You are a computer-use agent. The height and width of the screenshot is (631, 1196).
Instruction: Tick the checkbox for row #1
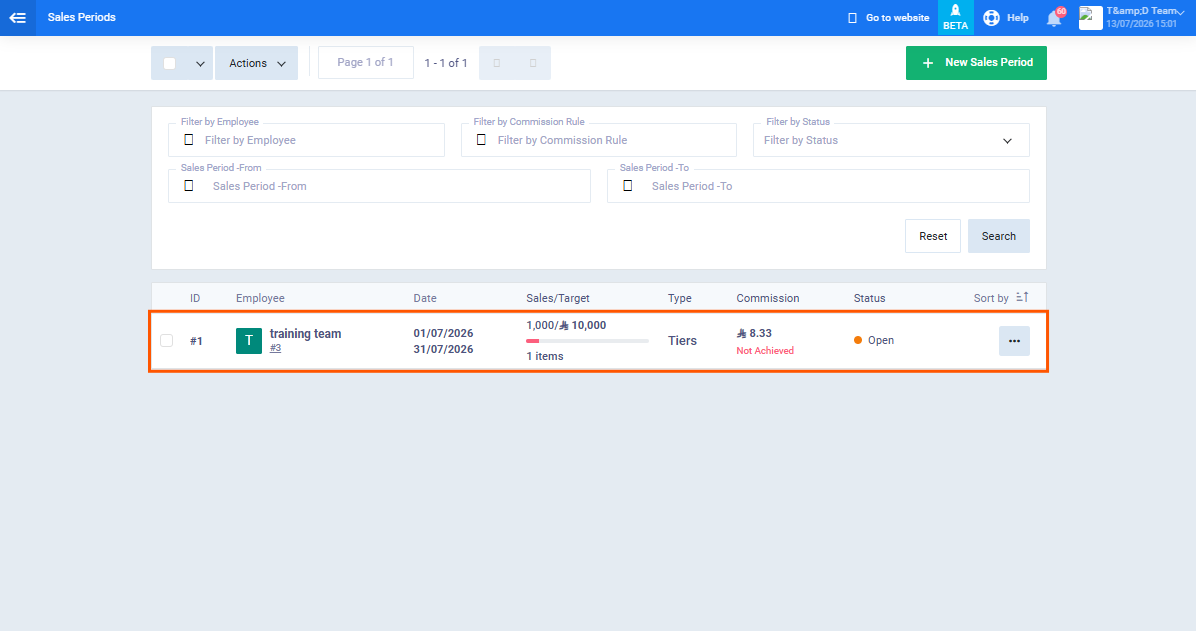point(166,340)
